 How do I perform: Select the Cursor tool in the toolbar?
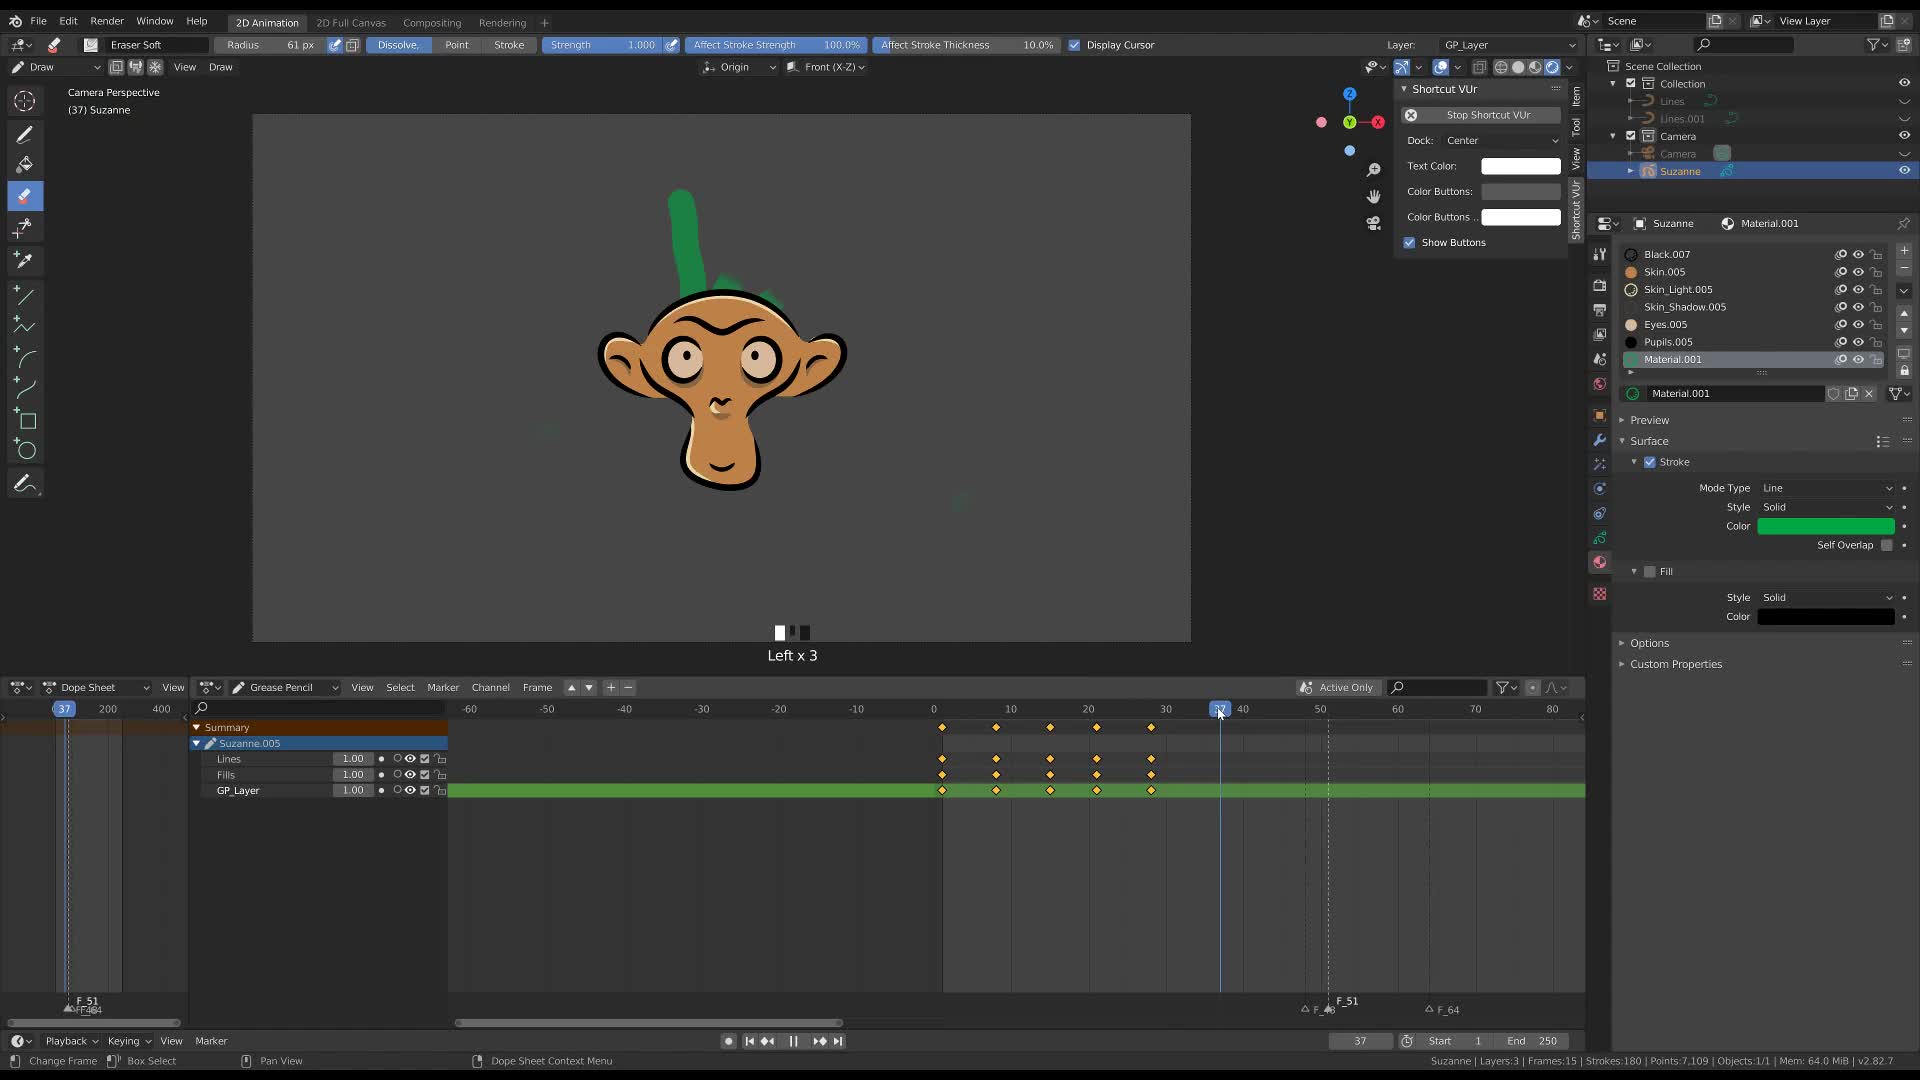point(25,101)
